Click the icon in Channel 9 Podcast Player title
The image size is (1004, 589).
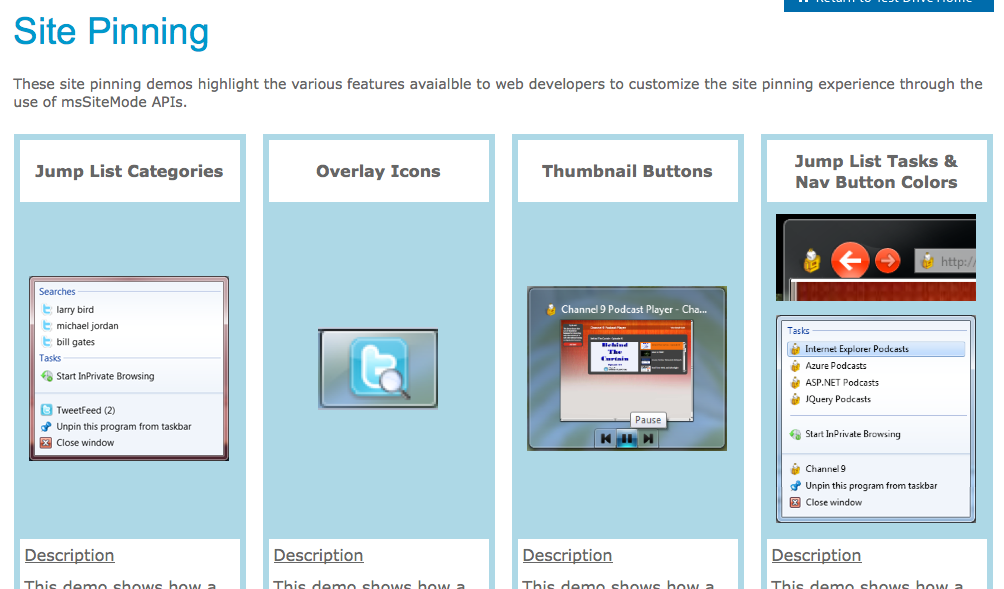point(550,310)
